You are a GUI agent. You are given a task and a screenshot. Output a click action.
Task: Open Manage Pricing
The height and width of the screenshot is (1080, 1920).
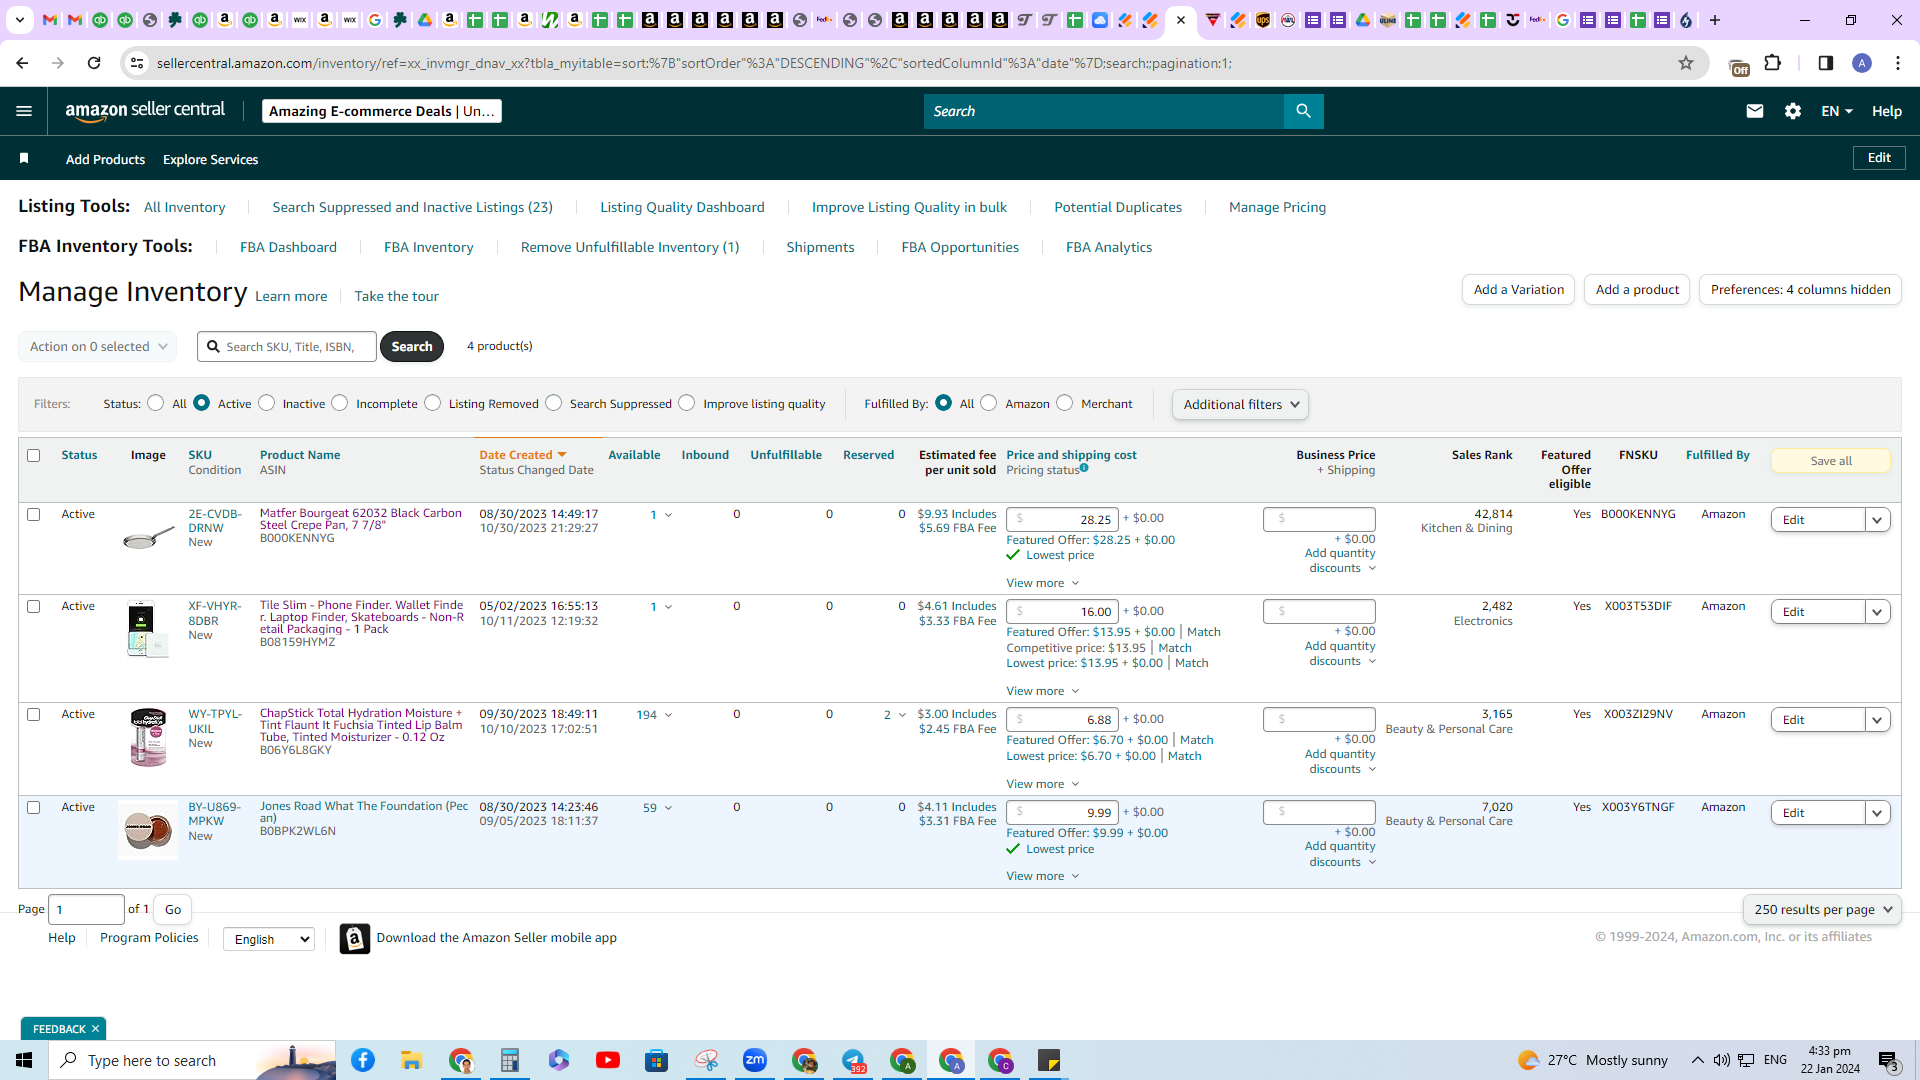pyautogui.click(x=1277, y=207)
